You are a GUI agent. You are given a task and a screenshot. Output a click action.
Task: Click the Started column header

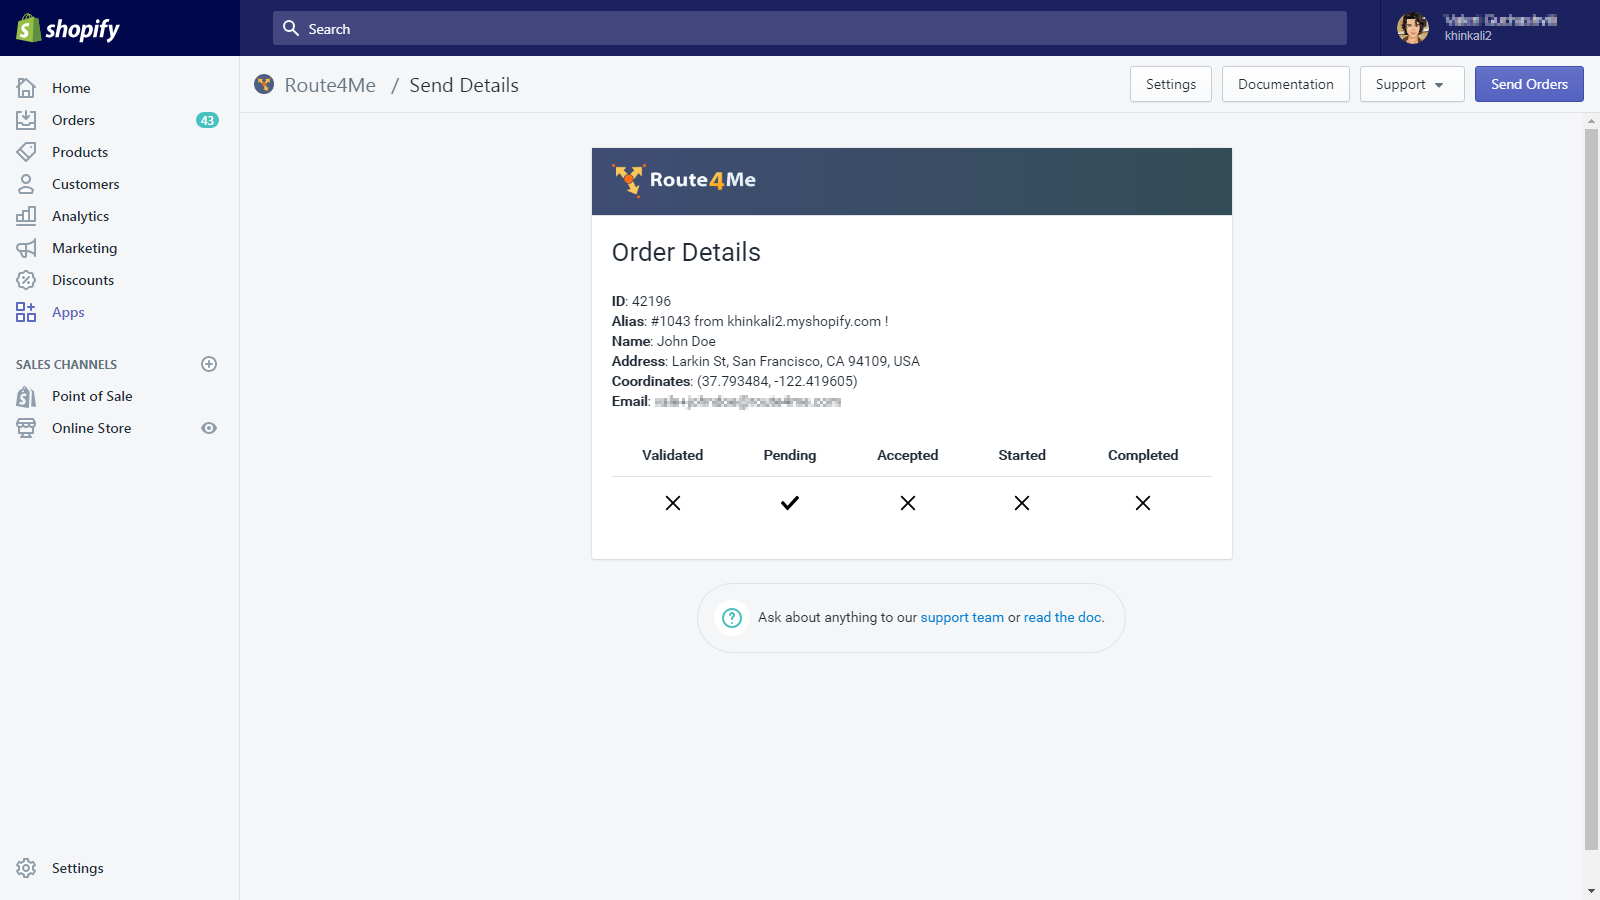pos(1022,455)
